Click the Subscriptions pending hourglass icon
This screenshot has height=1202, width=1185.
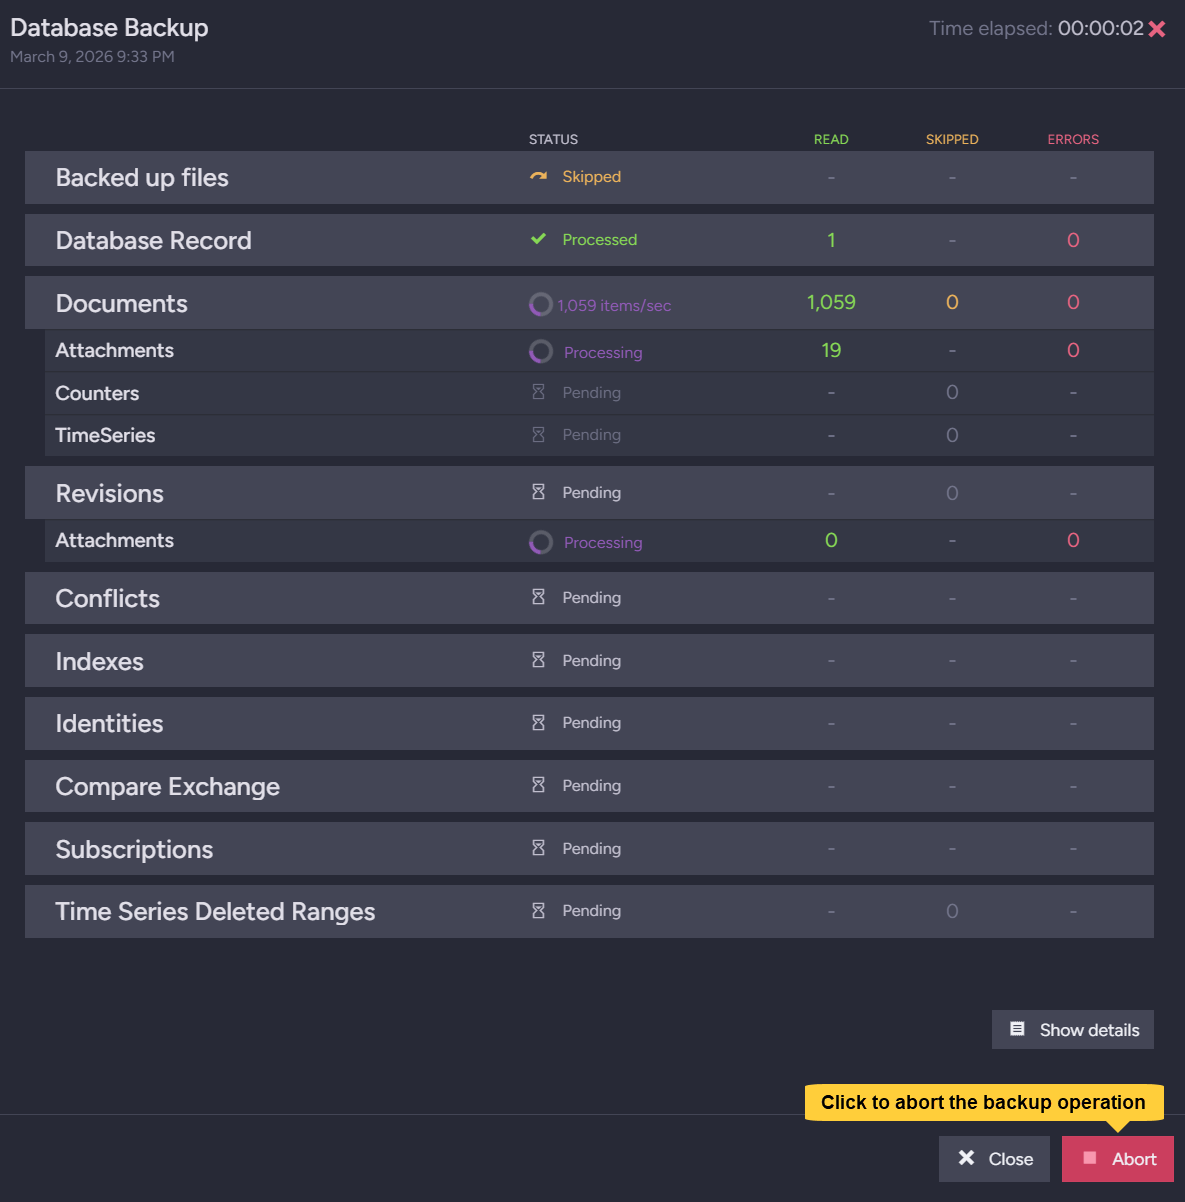(x=538, y=848)
